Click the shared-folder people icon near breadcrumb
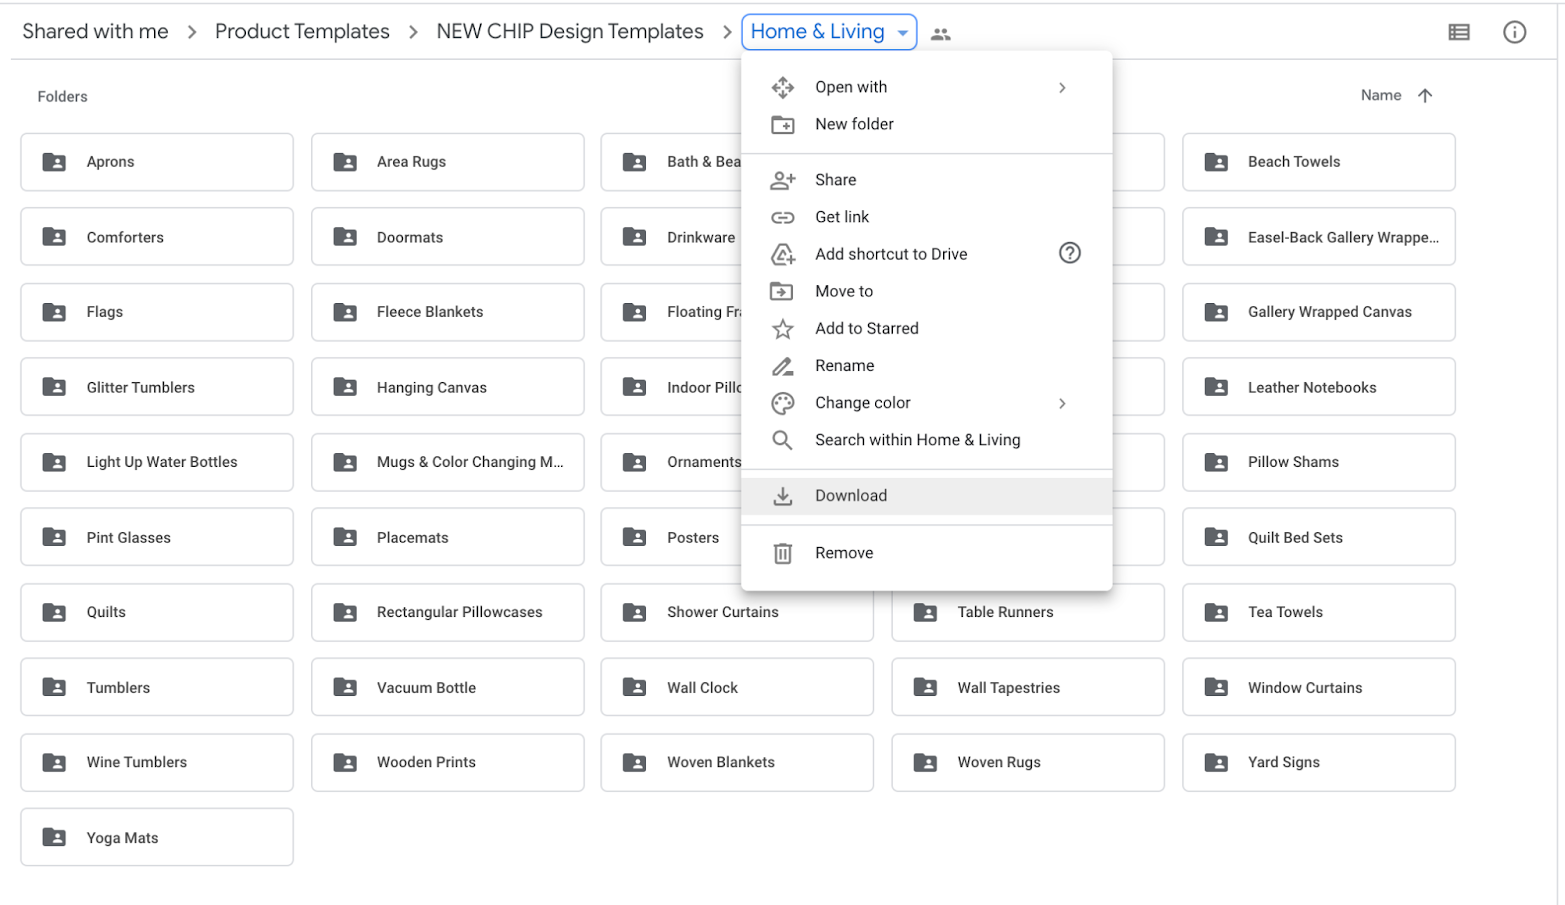Image resolution: width=1565 pixels, height=905 pixels. pyautogui.click(x=938, y=31)
